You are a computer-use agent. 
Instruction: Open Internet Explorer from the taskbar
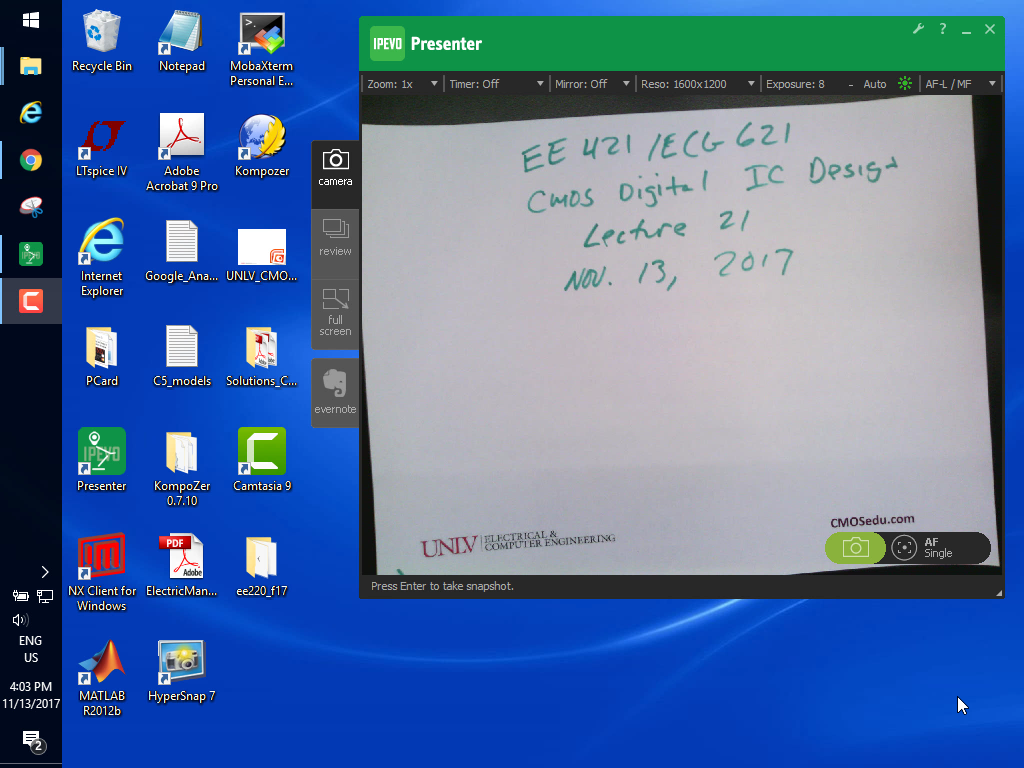point(31,113)
